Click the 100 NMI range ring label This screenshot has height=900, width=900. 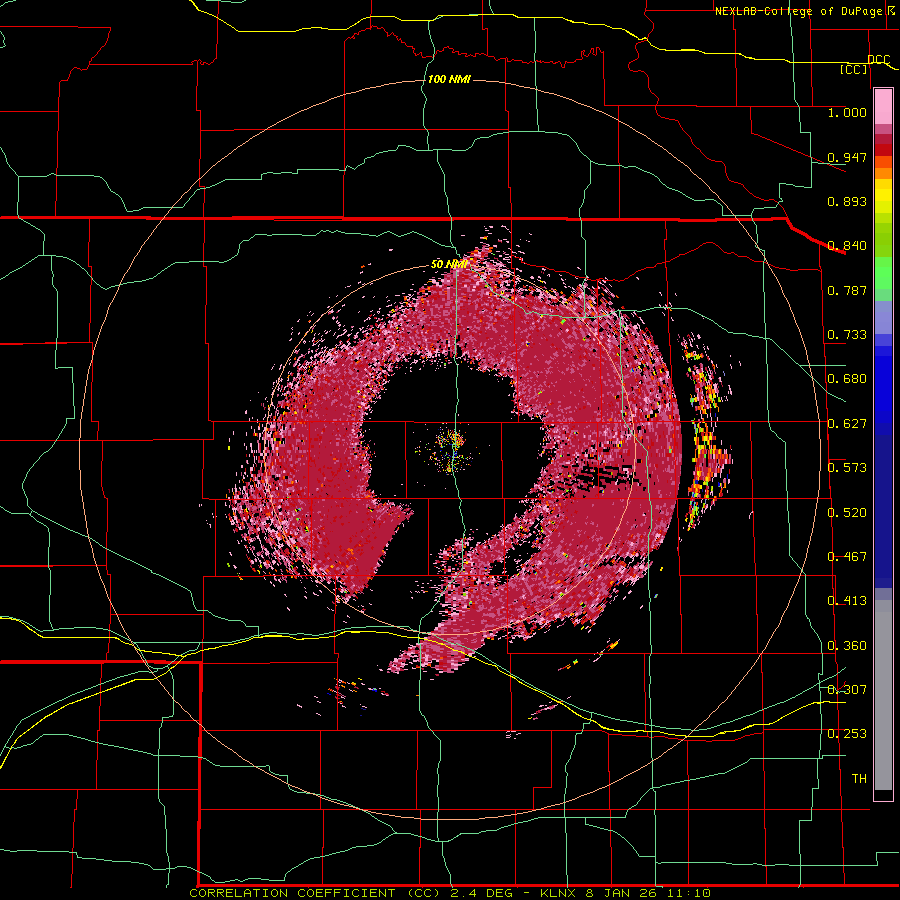coord(449,79)
